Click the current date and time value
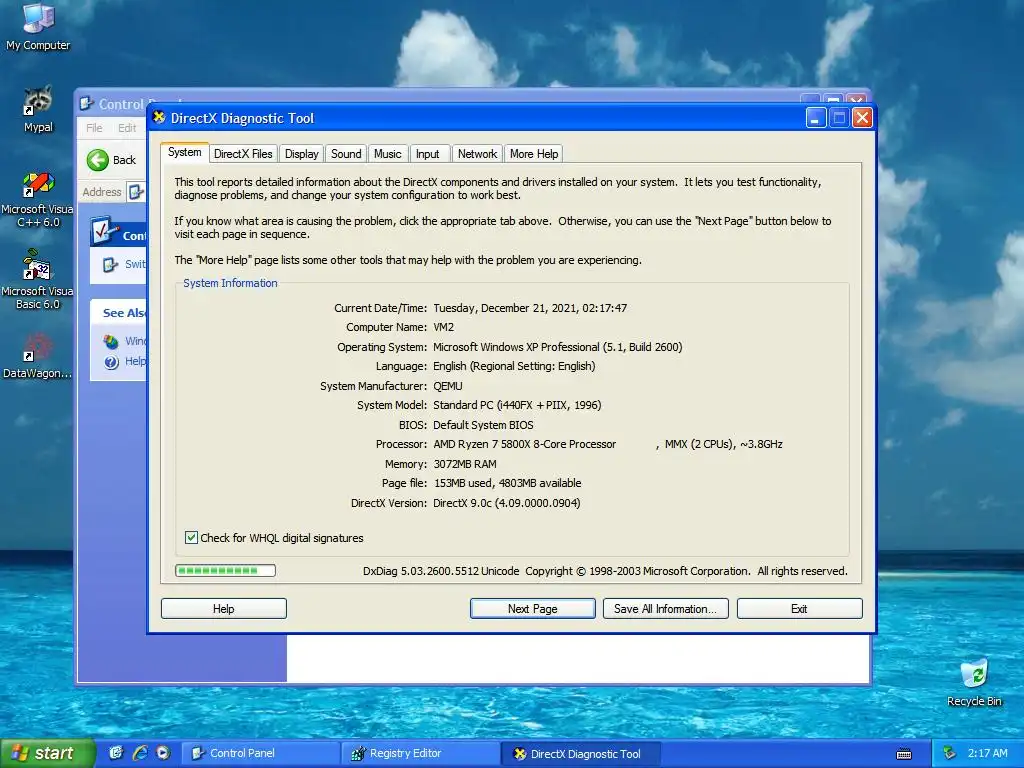The height and width of the screenshot is (768, 1024). point(530,308)
